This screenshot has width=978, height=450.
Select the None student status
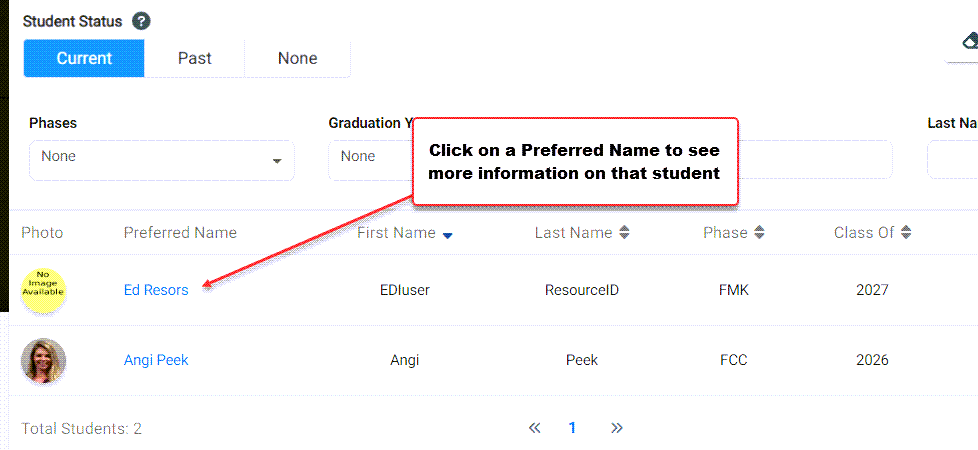pyautogui.click(x=298, y=58)
